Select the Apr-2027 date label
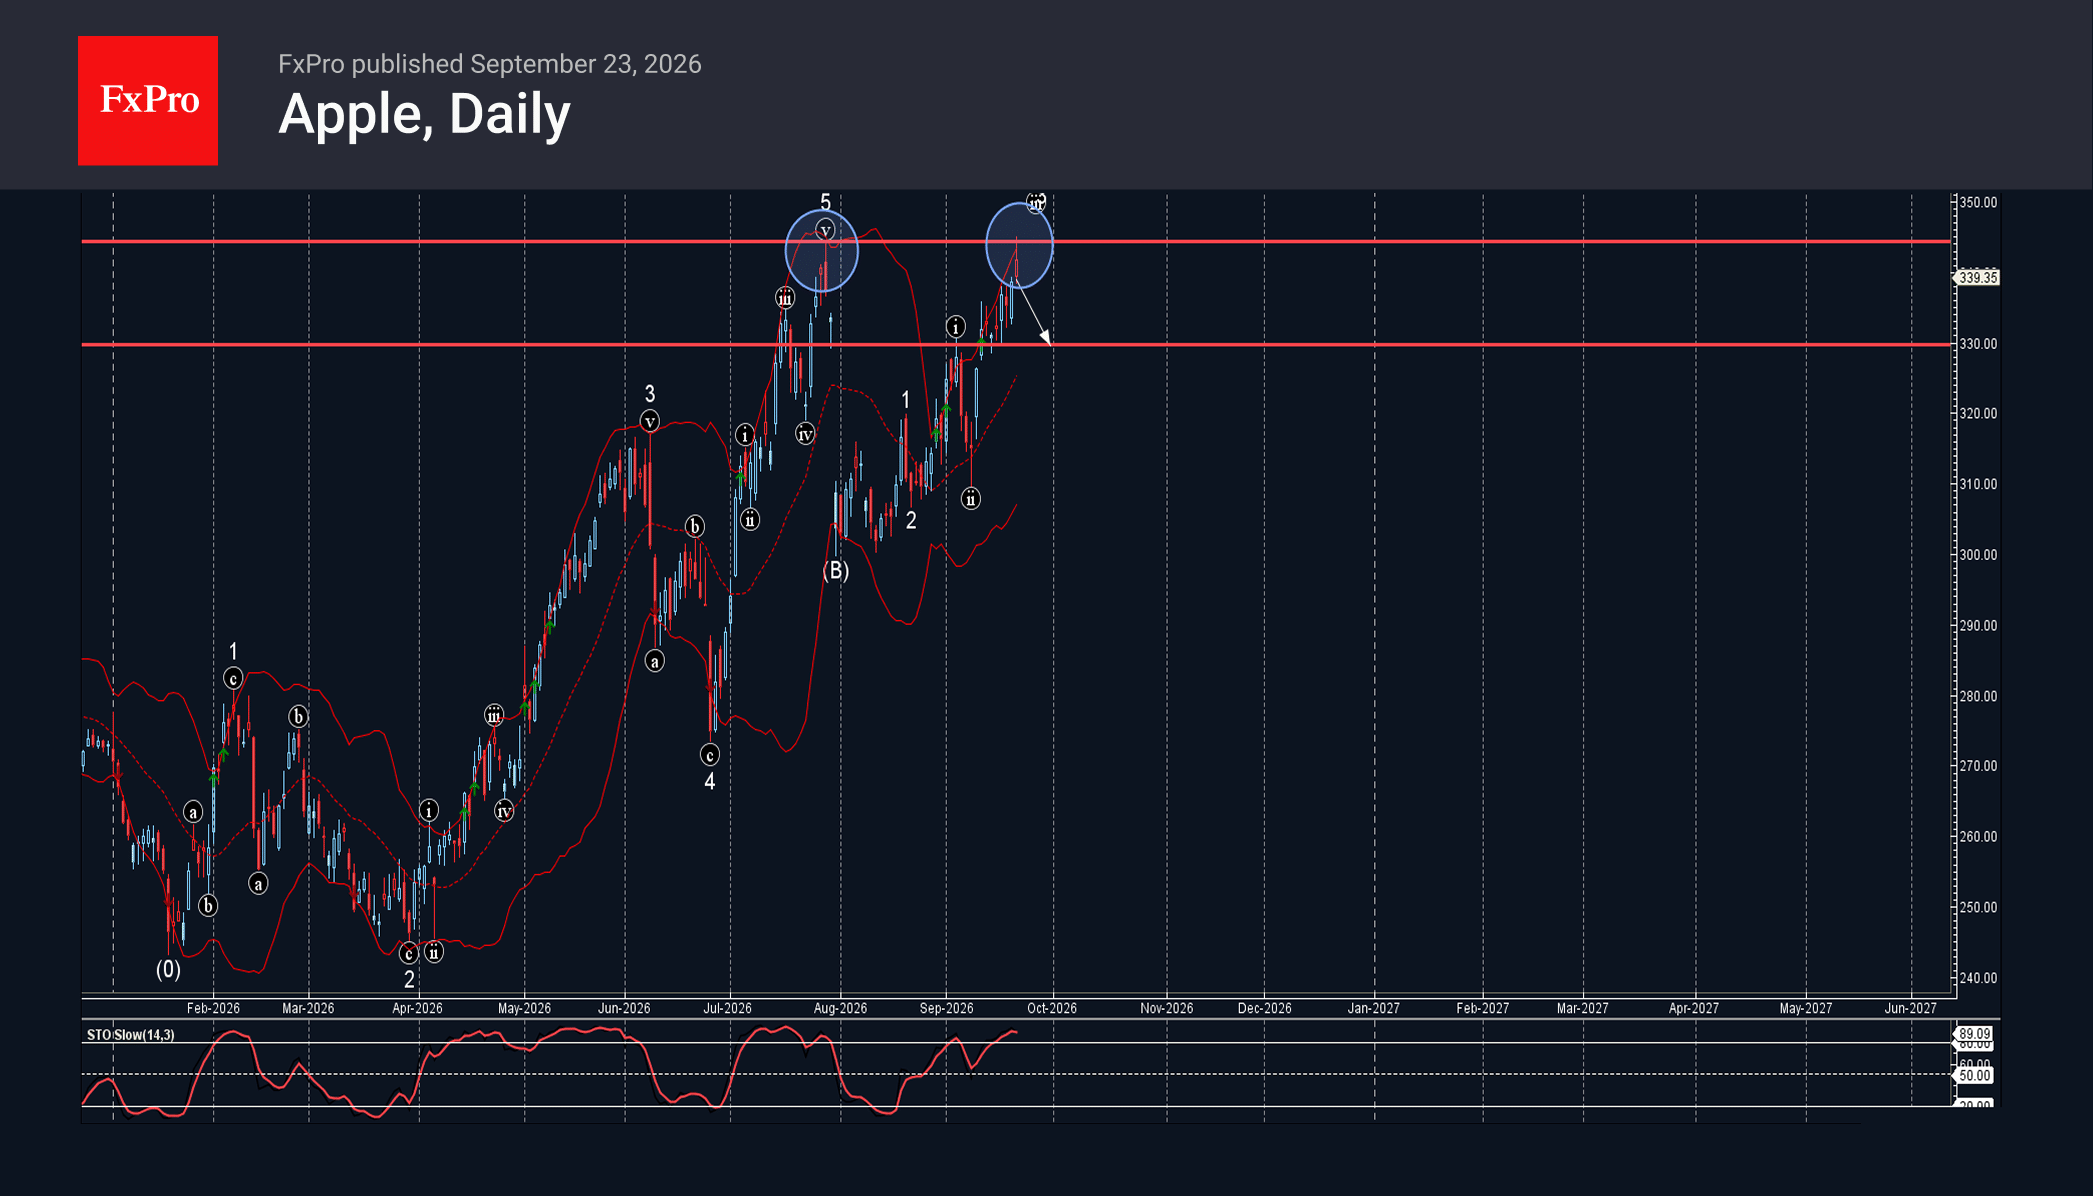This screenshot has width=2093, height=1196. (1693, 1008)
